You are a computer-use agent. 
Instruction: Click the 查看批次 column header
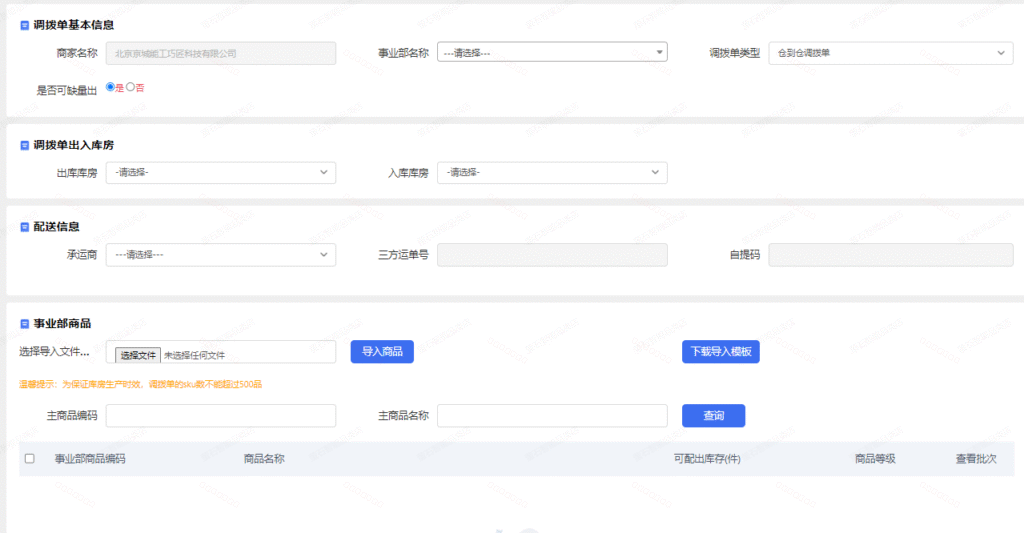point(976,459)
